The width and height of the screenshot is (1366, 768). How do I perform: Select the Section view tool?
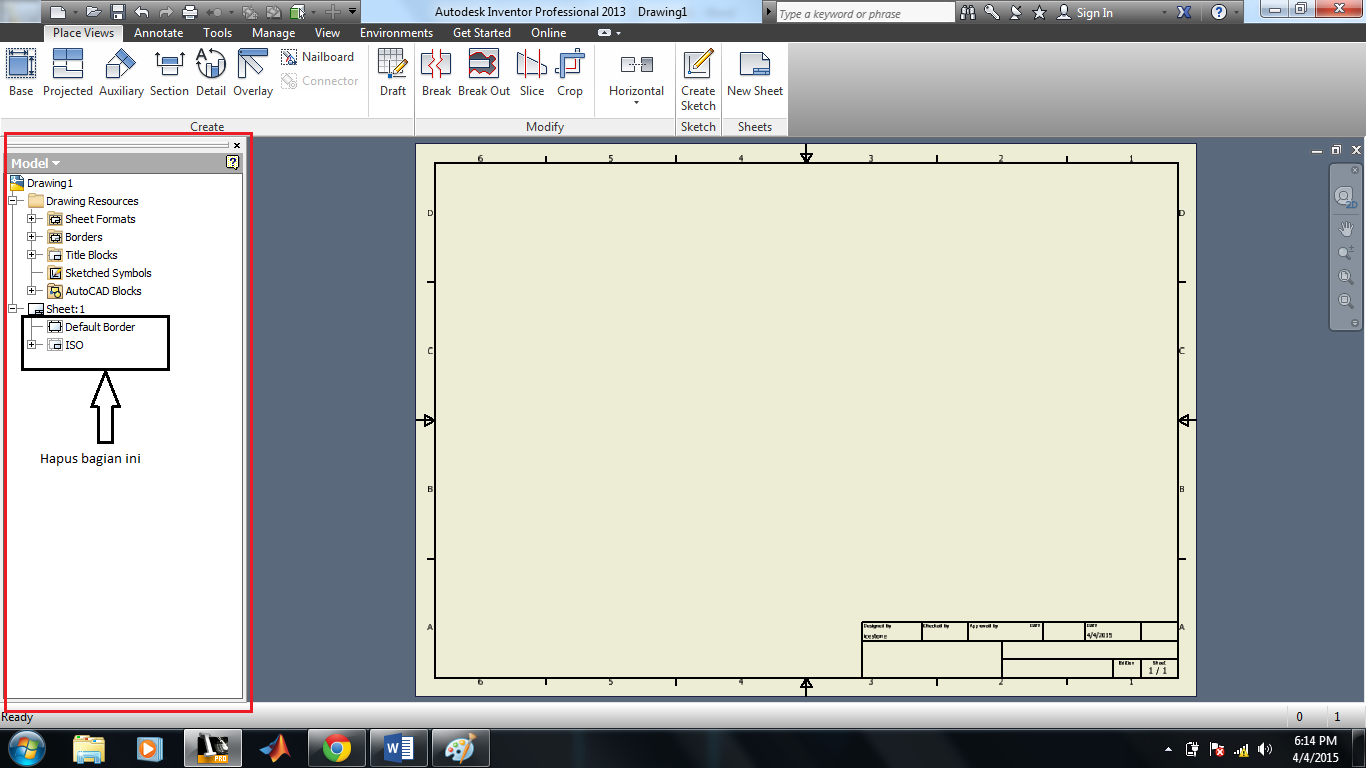169,73
